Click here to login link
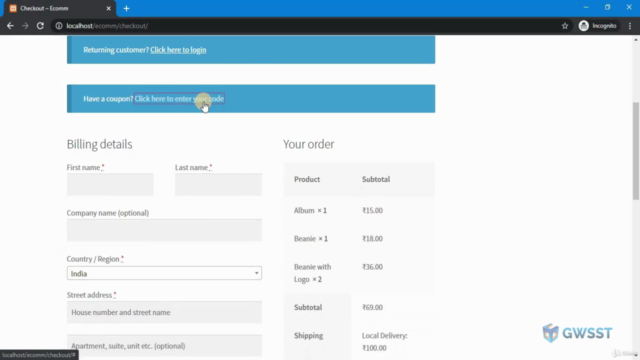 point(178,50)
